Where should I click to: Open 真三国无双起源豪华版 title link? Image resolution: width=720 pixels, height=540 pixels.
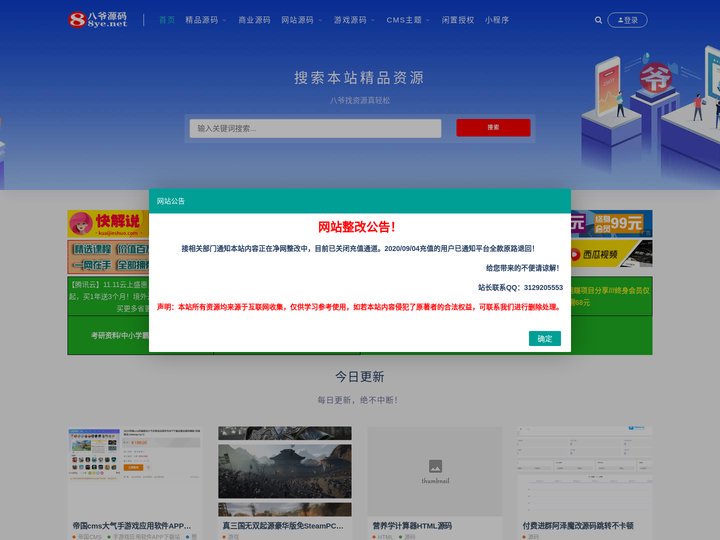tap(283, 526)
